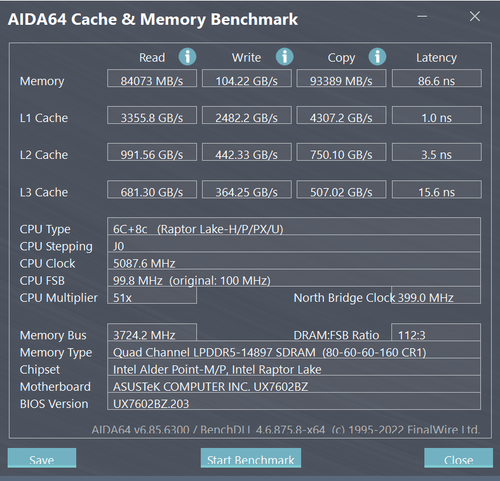
Task: Minimize the benchmark window
Action: click(x=422, y=16)
